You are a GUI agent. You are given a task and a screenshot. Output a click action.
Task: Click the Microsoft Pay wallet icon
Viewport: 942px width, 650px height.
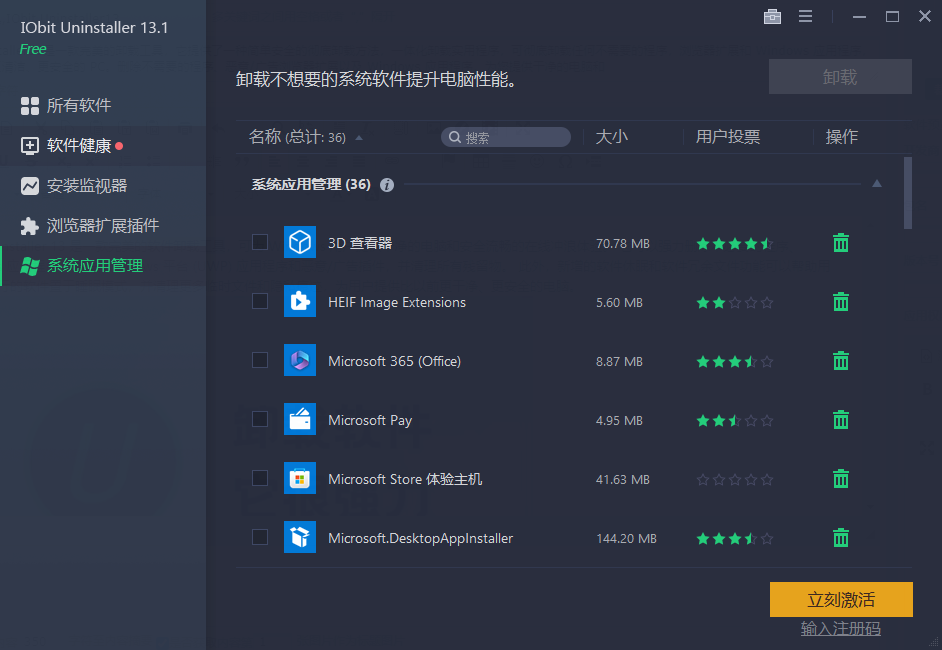(x=300, y=419)
